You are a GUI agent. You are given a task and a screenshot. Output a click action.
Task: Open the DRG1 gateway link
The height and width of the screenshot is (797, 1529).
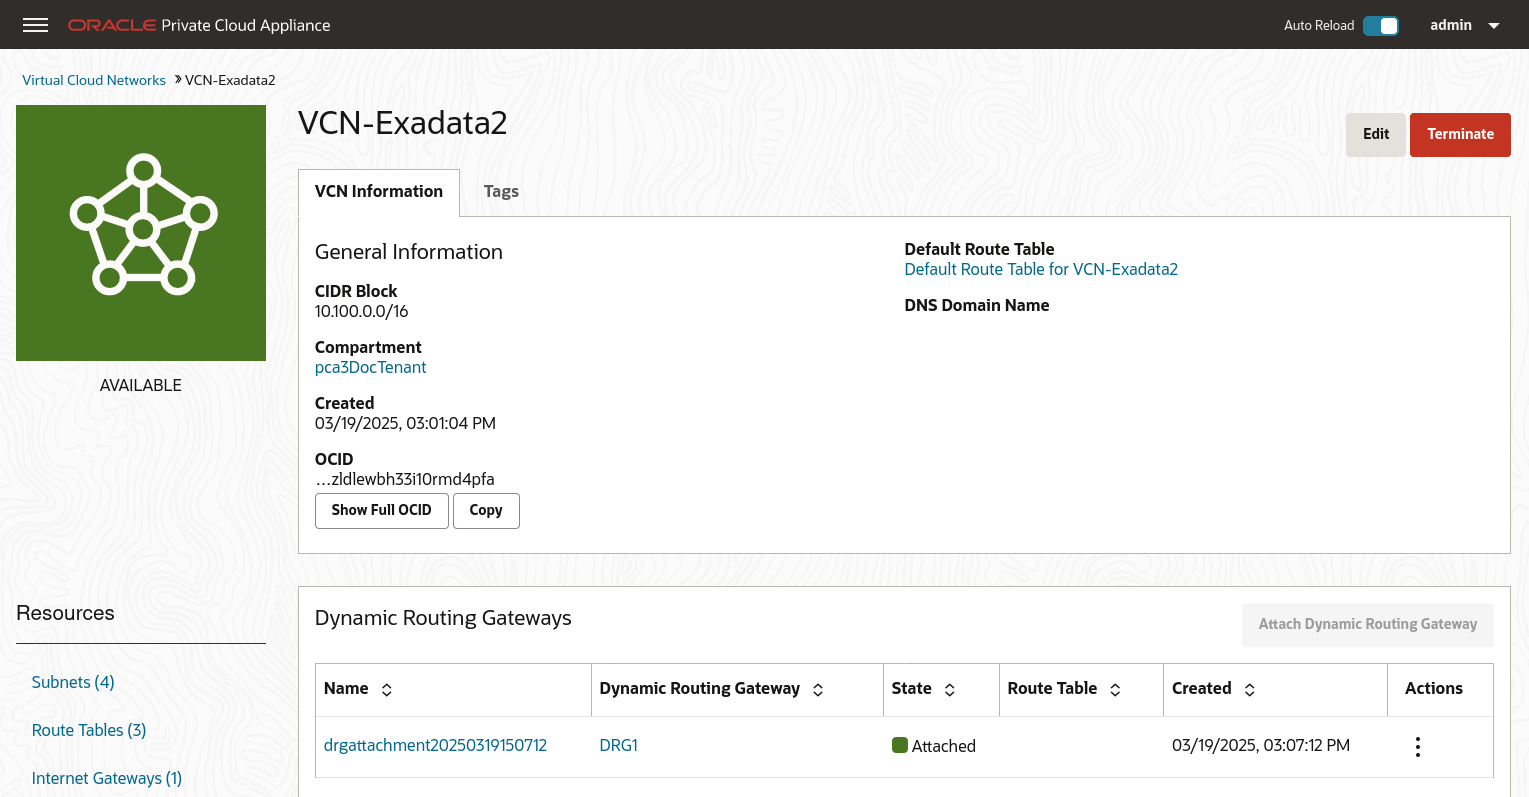[618, 745]
